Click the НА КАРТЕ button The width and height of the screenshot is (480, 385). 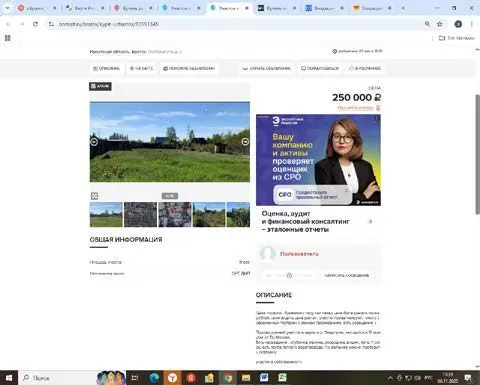click(x=141, y=68)
